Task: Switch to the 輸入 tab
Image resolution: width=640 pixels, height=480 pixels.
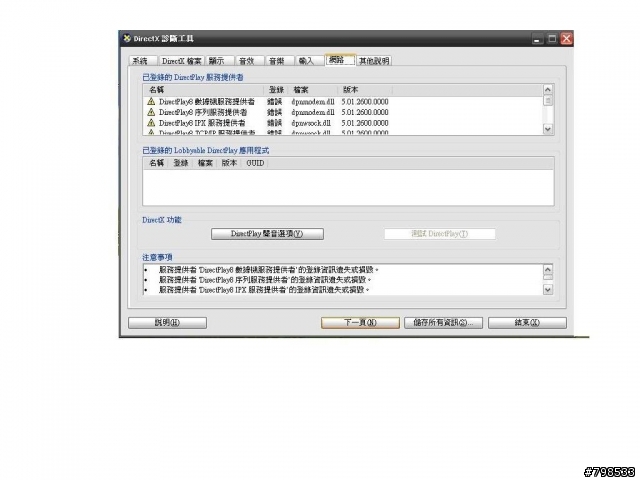Action: coord(307,61)
